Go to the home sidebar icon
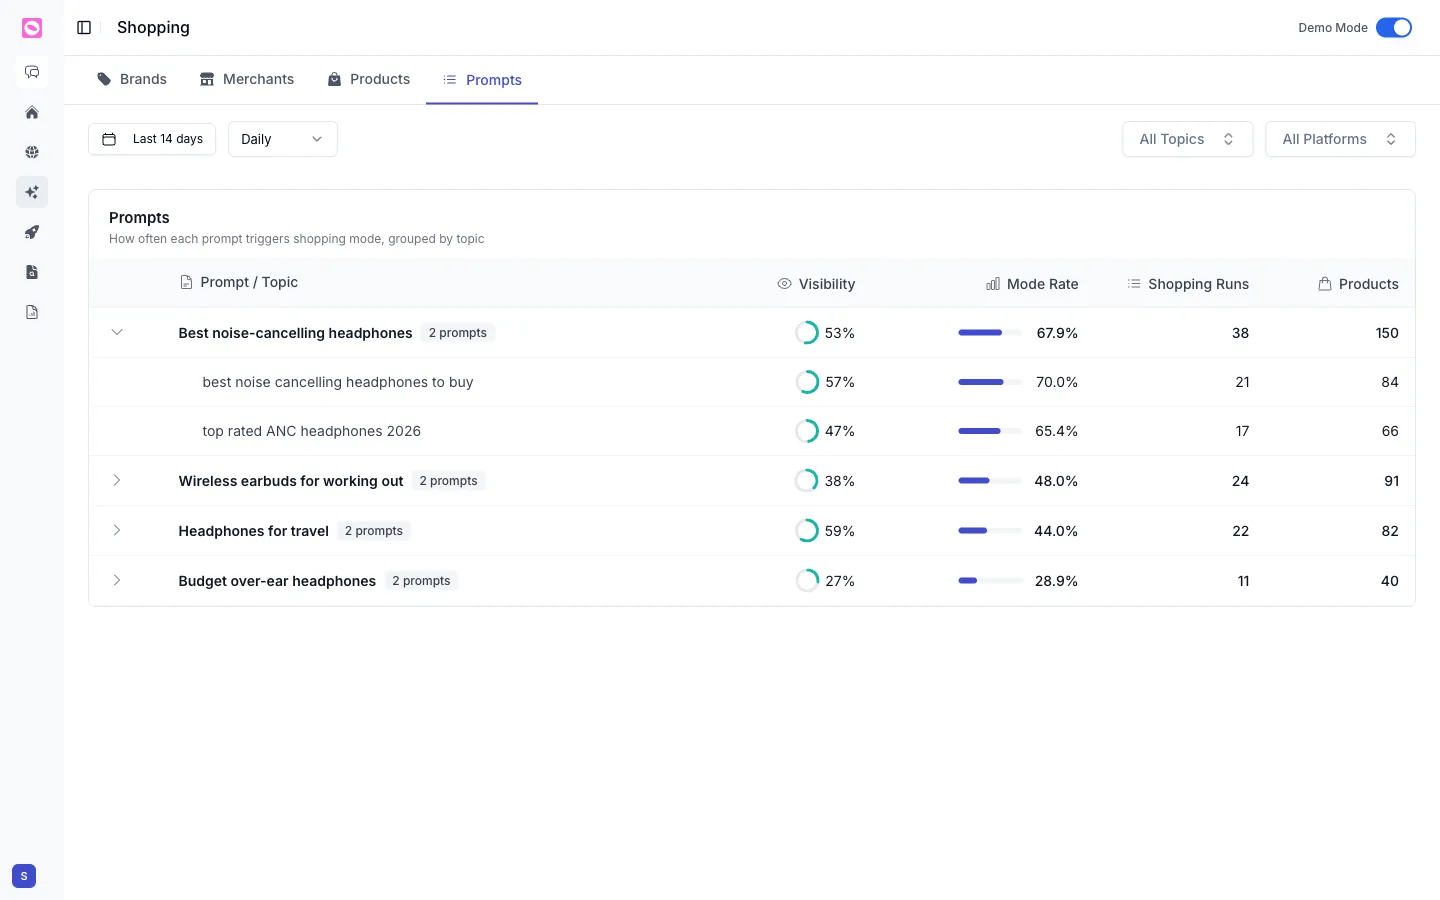Viewport: 1440px width, 900px height. (32, 112)
